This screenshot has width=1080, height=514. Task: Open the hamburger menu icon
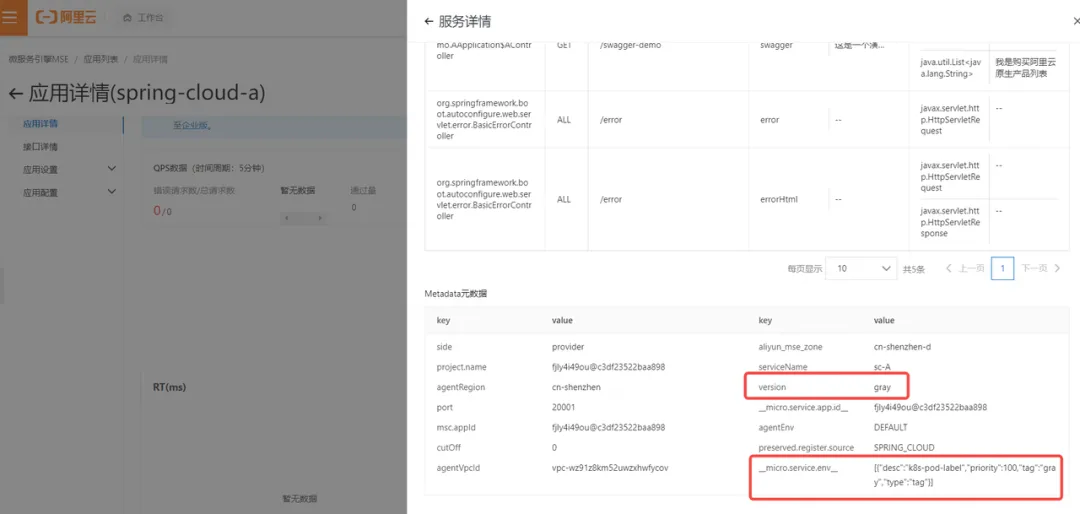pos(12,17)
